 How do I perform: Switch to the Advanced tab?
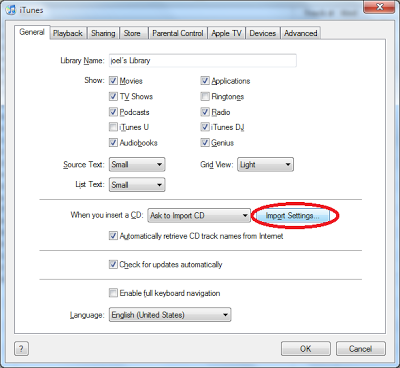coord(300,33)
